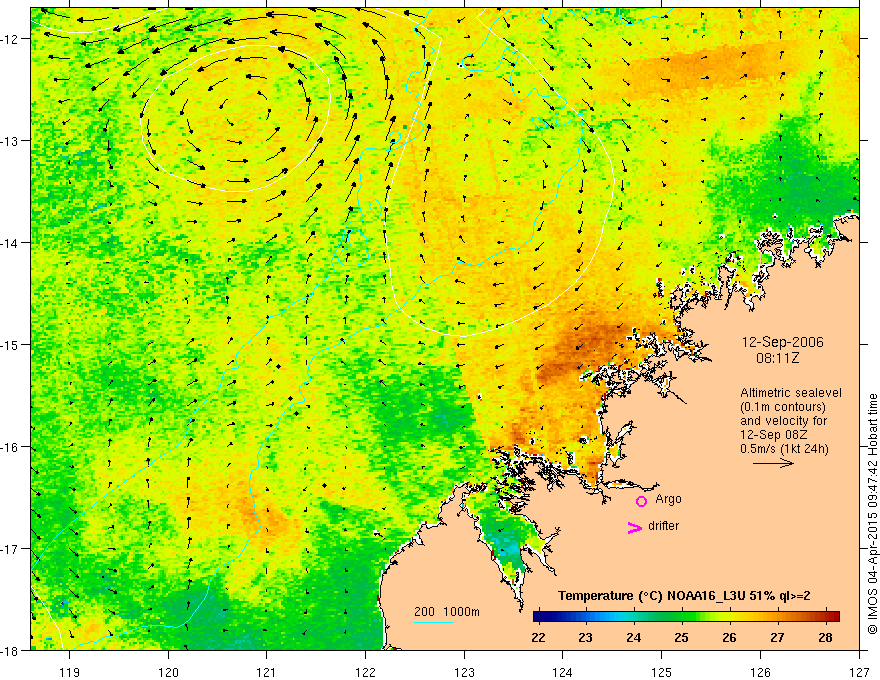Click colorbar tick label '28'
880x680 pixels.
[x=825, y=637]
